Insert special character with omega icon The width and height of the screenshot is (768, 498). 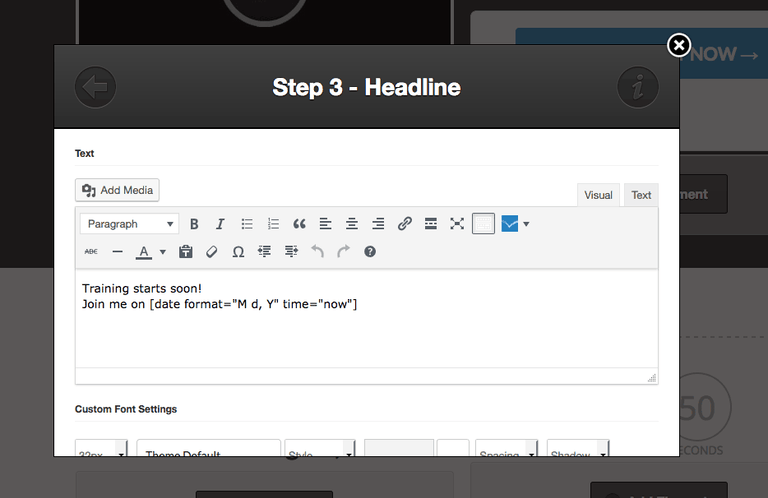[238, 252]
